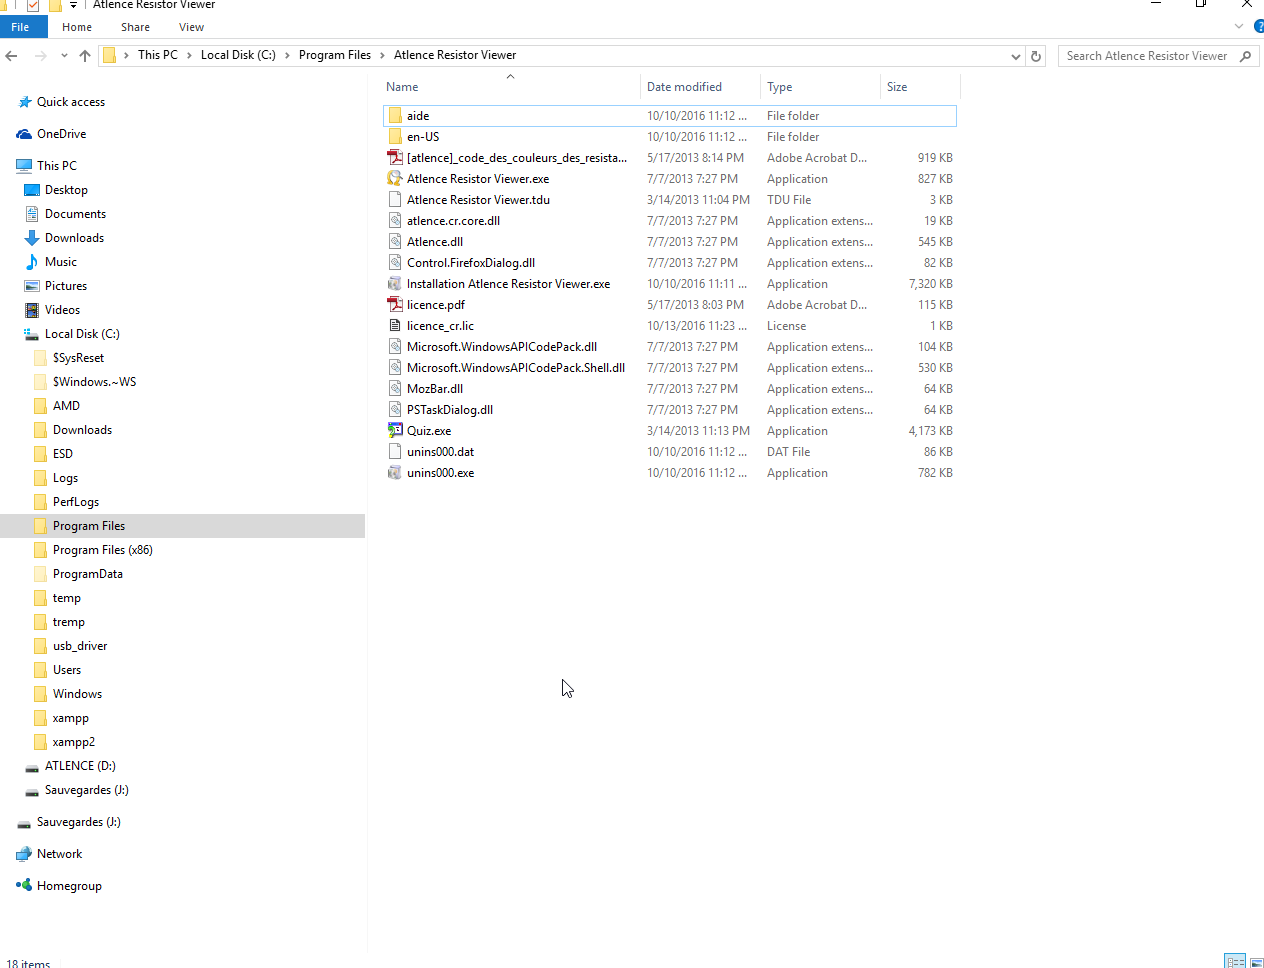
Task: Select Atlence.dll in the file list
Action: click(x=435, y=242)
